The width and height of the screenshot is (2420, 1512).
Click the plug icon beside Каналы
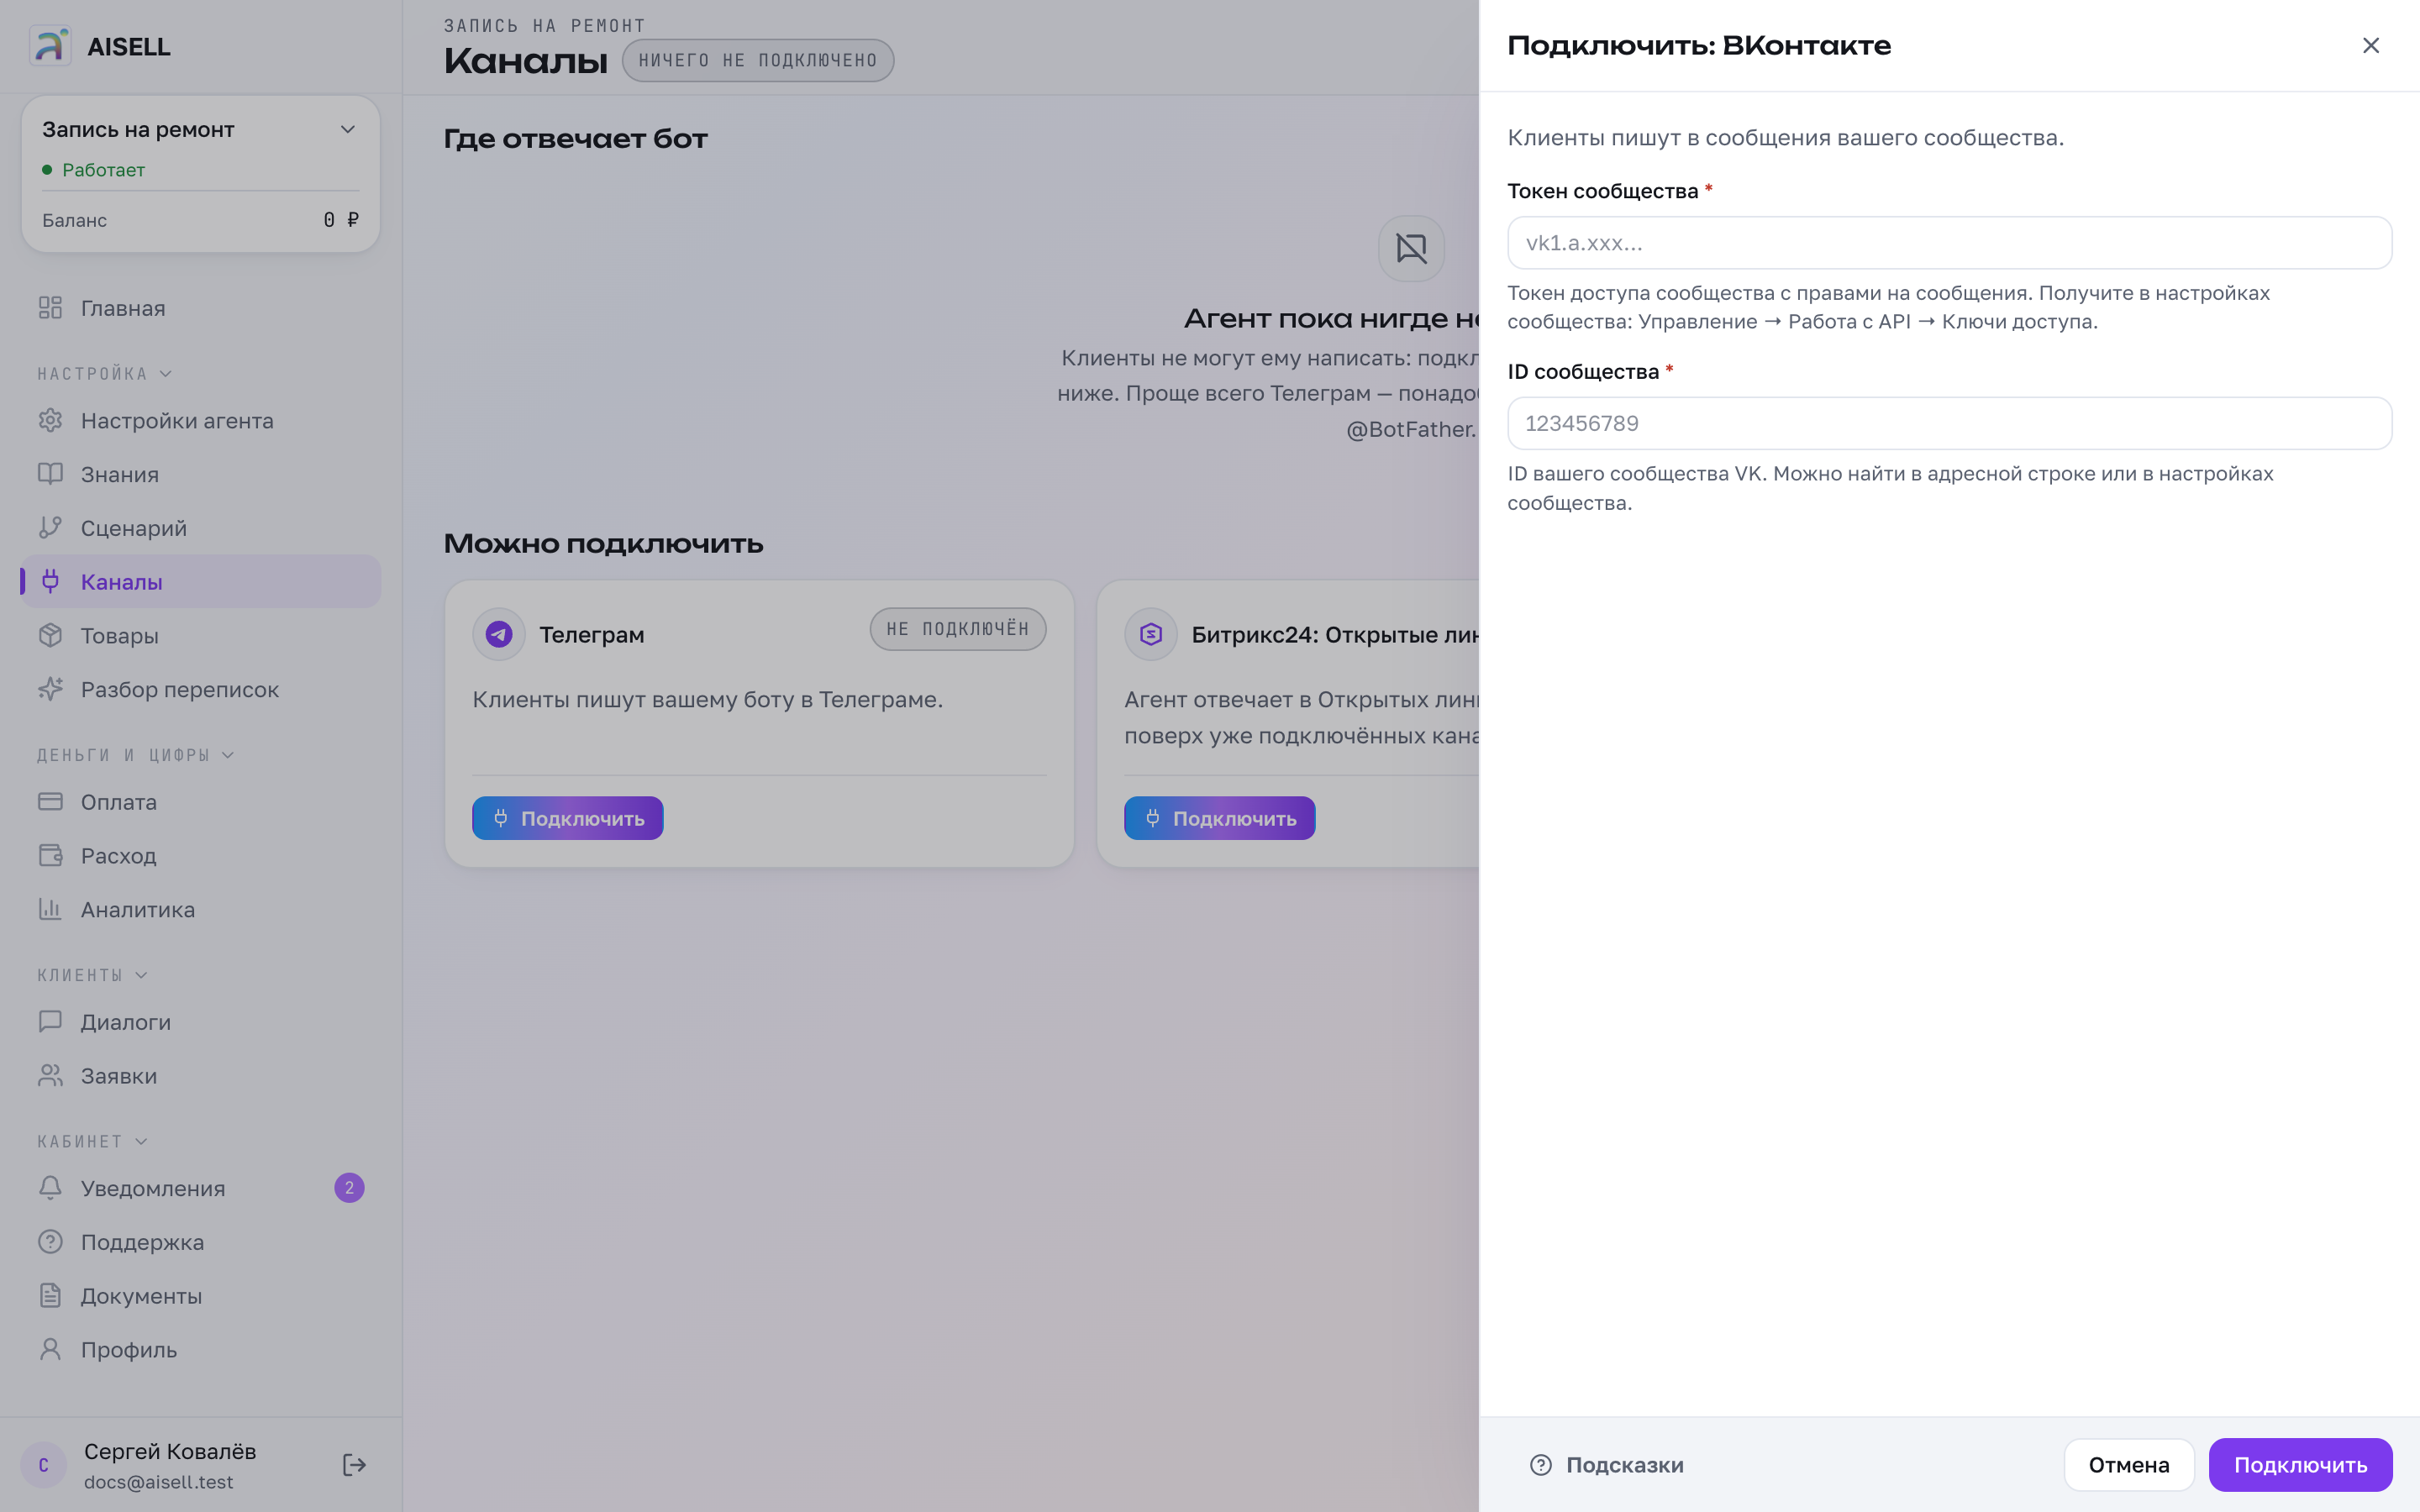click(50, 582)
